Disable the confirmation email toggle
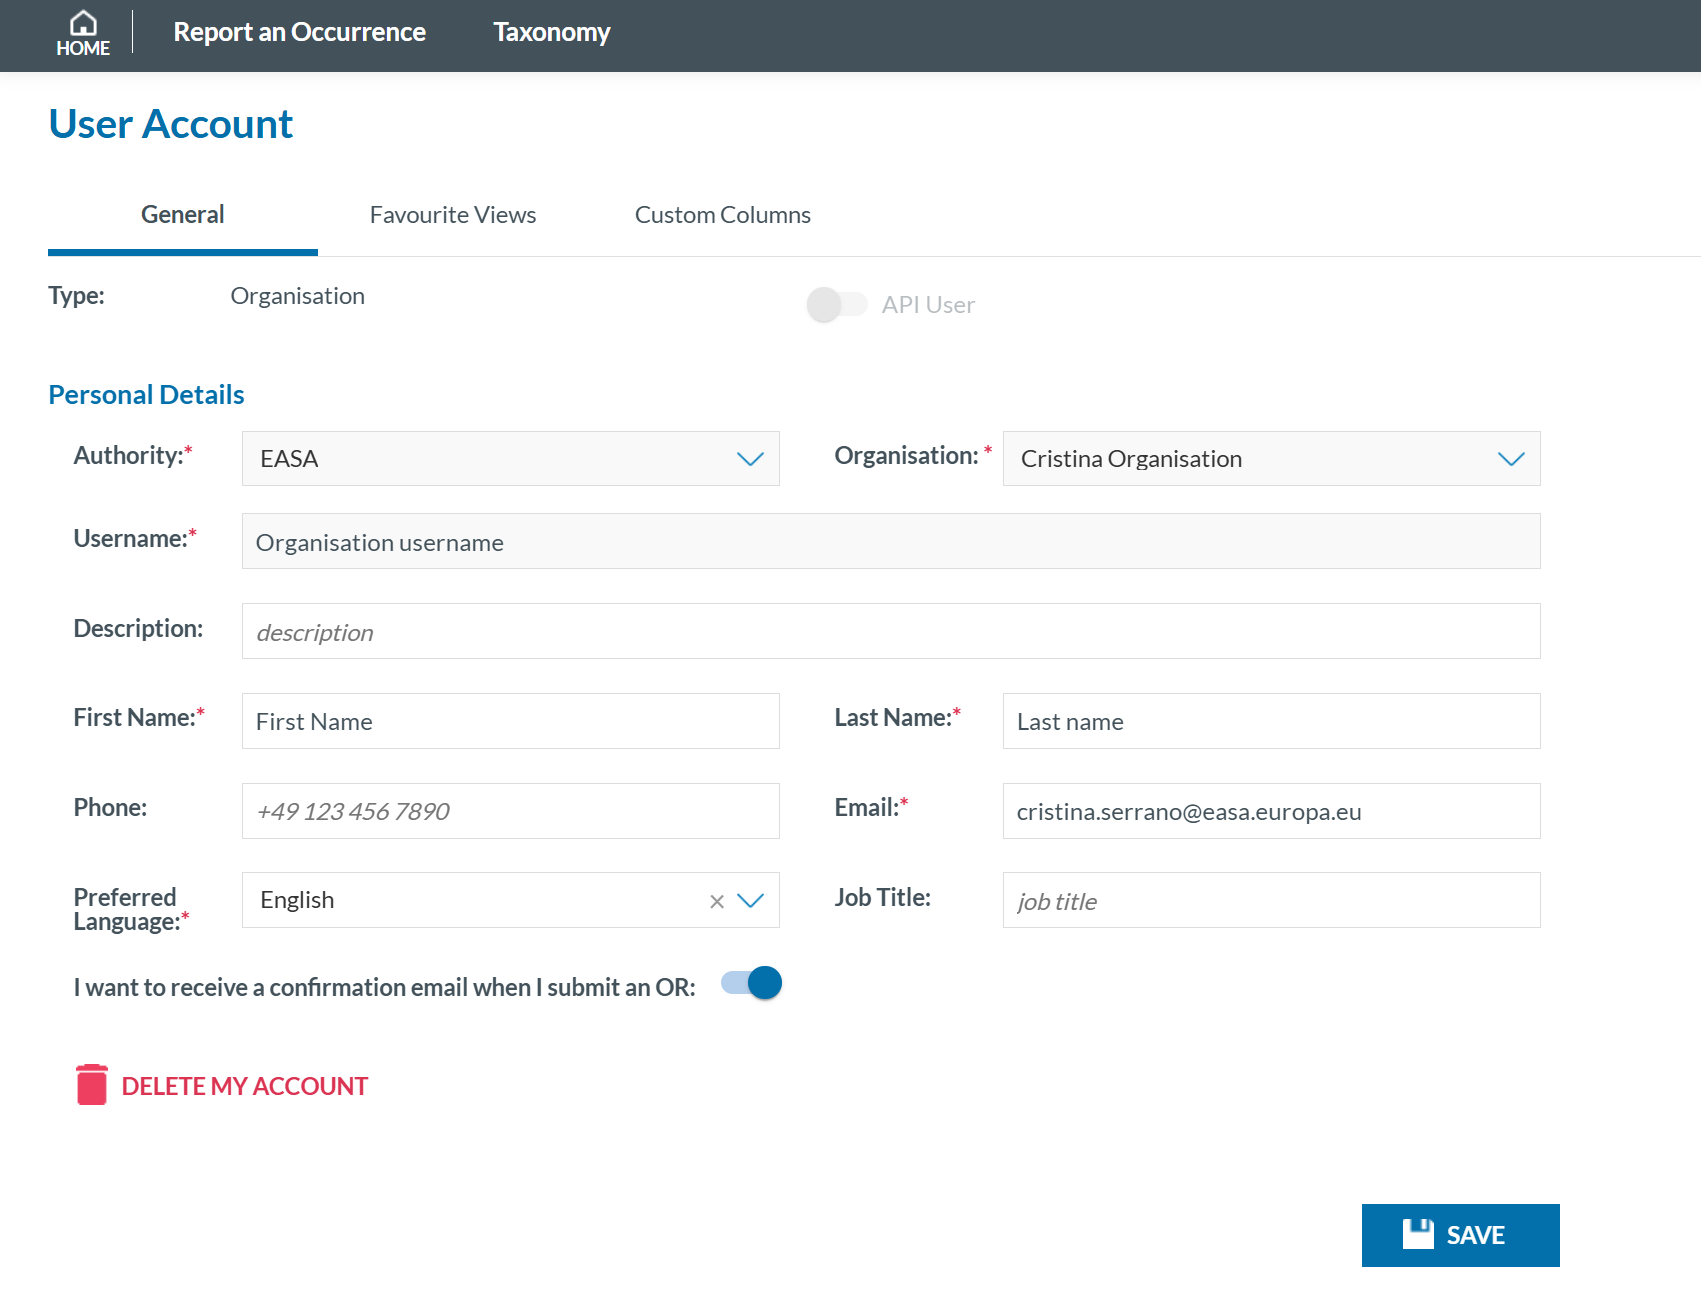 click(x=752, y=984)
